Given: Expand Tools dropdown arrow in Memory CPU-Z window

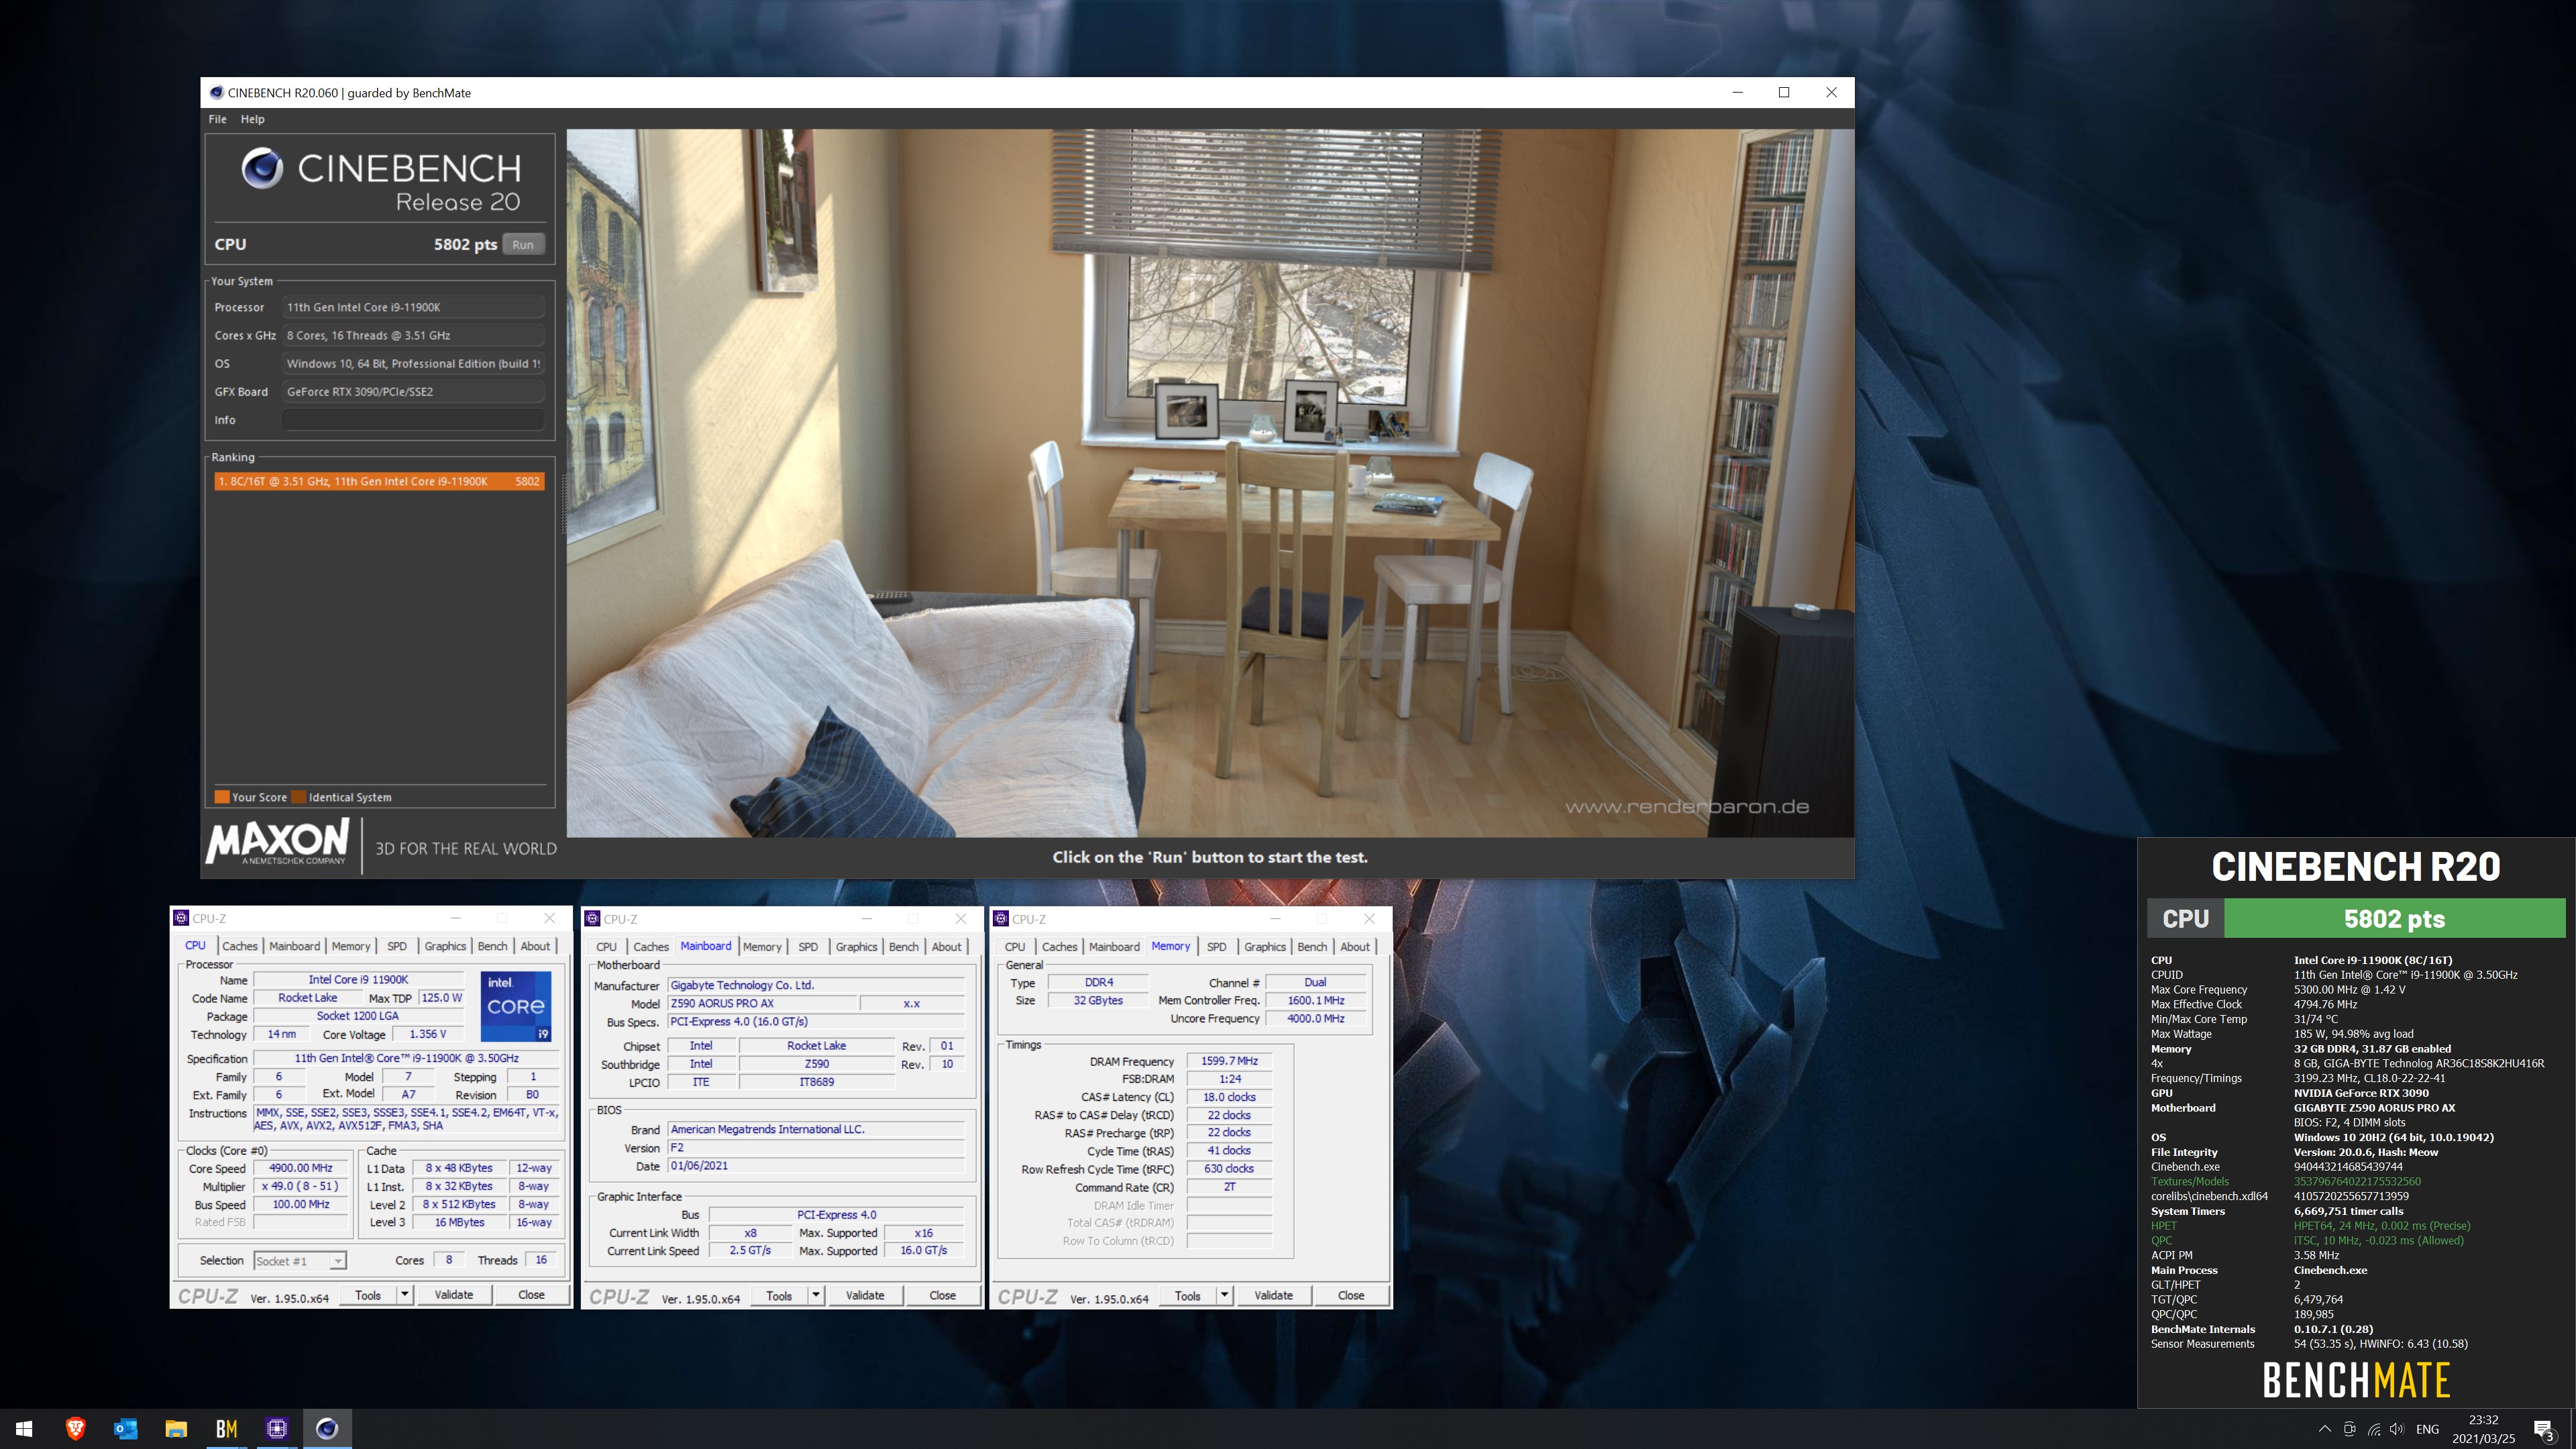Looking at the screenshot, I should pos(1224,1296).
